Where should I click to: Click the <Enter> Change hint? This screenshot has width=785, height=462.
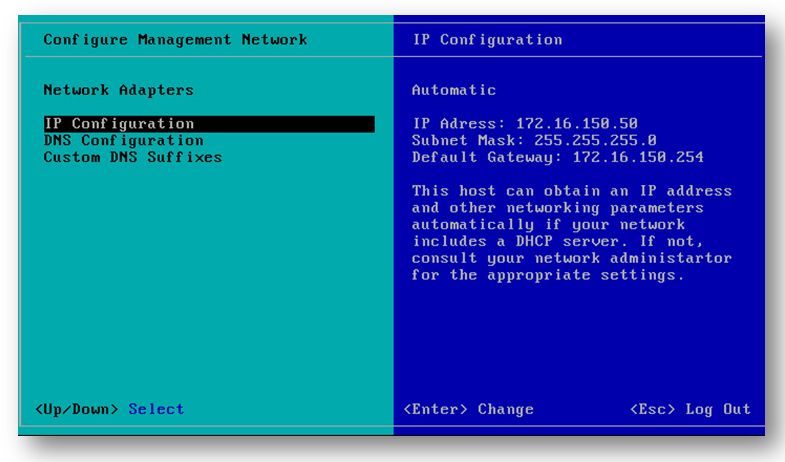tap(468, 409)
